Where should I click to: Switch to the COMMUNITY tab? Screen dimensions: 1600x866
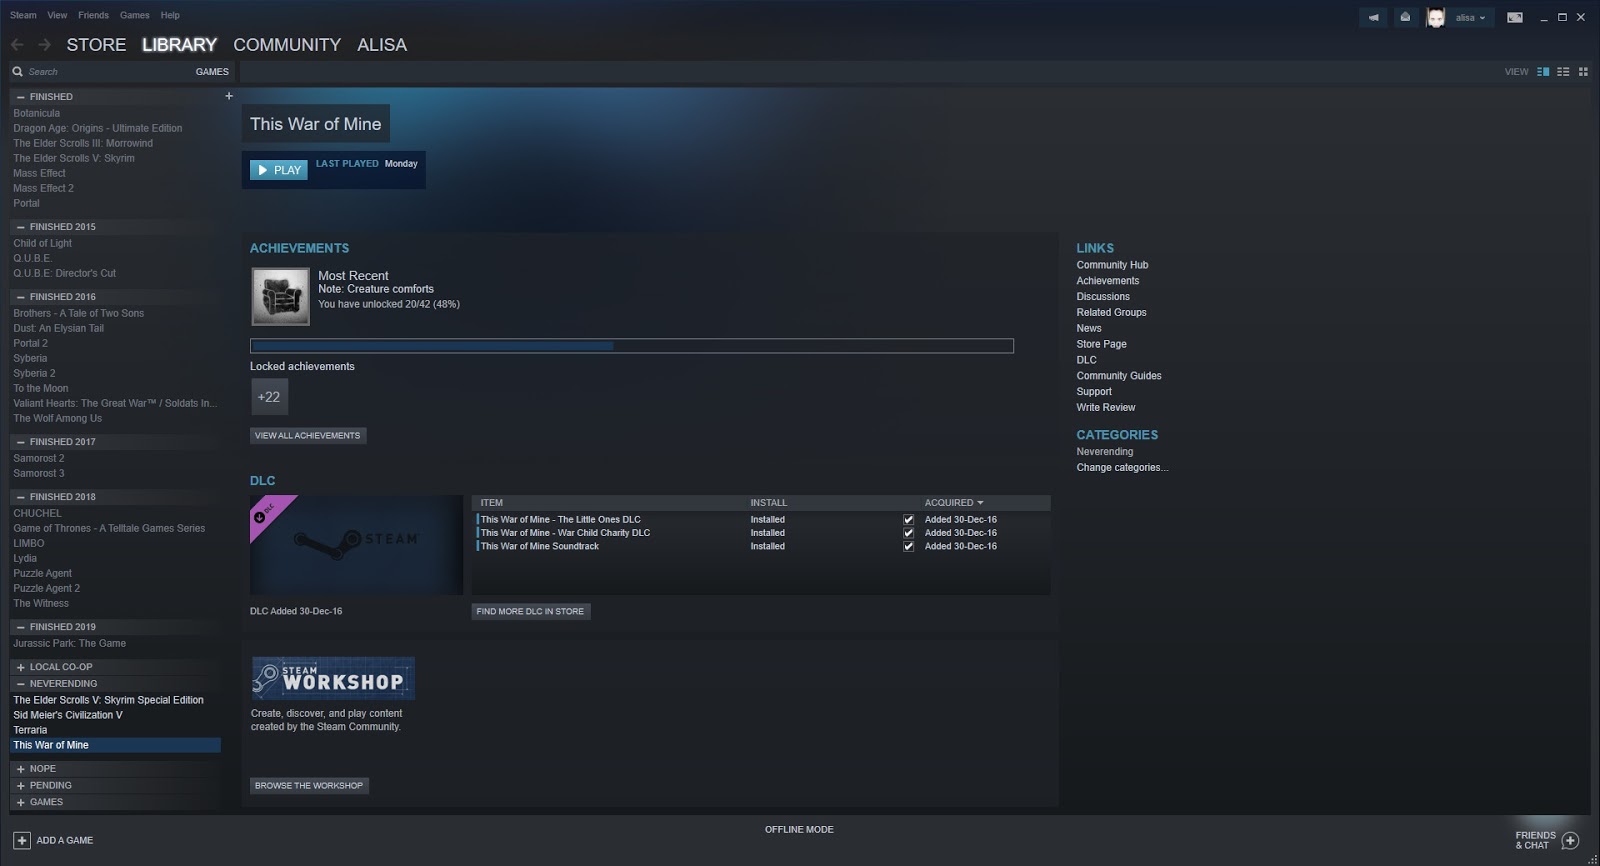pyautogui.click(x=287, y=45)
